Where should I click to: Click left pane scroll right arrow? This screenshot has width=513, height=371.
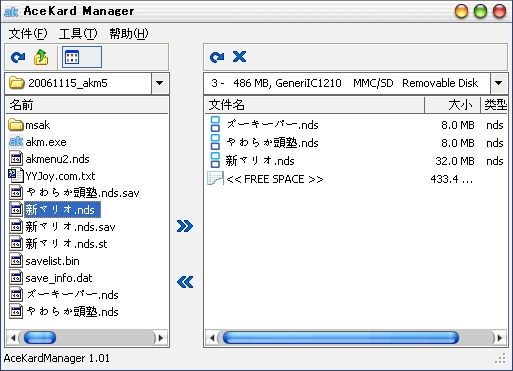tap(161, 338)
